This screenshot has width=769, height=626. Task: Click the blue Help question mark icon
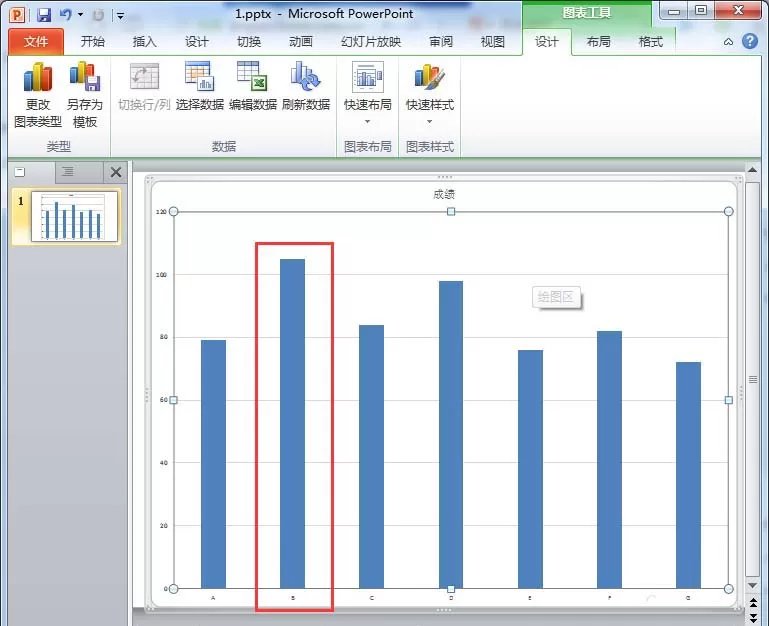(749, 41)
